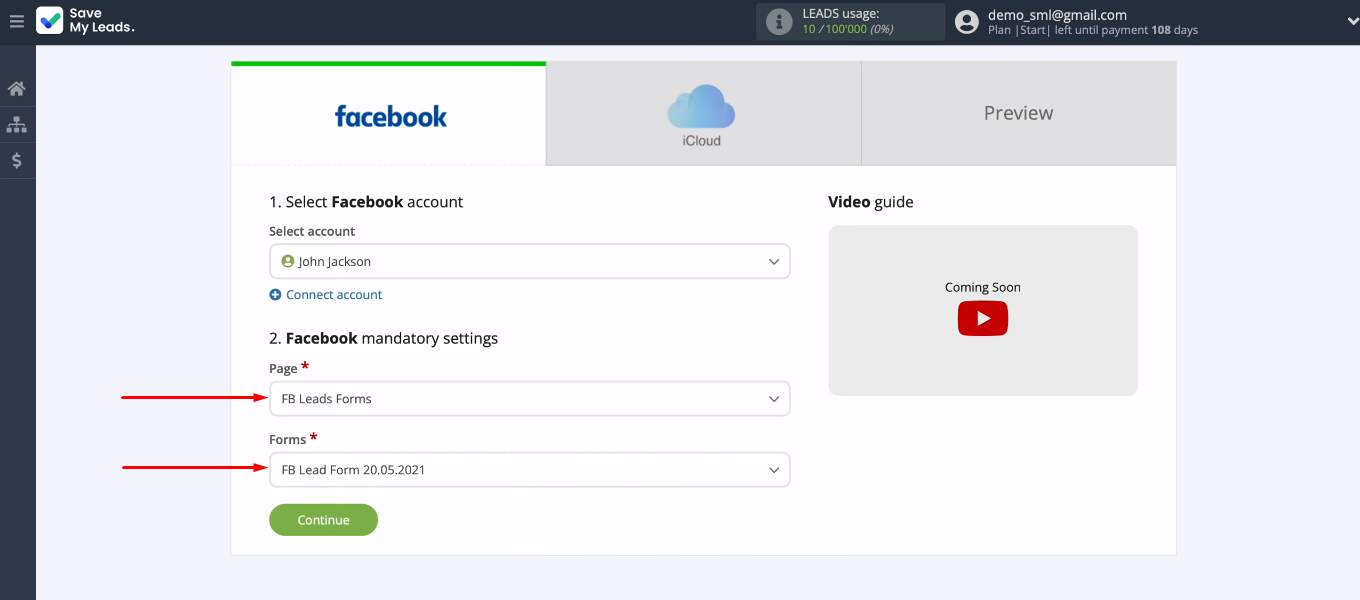1360x600 pixels.
Task: Open the connections sitemap icon in the sidebar
Action: [x=16, y=125]
